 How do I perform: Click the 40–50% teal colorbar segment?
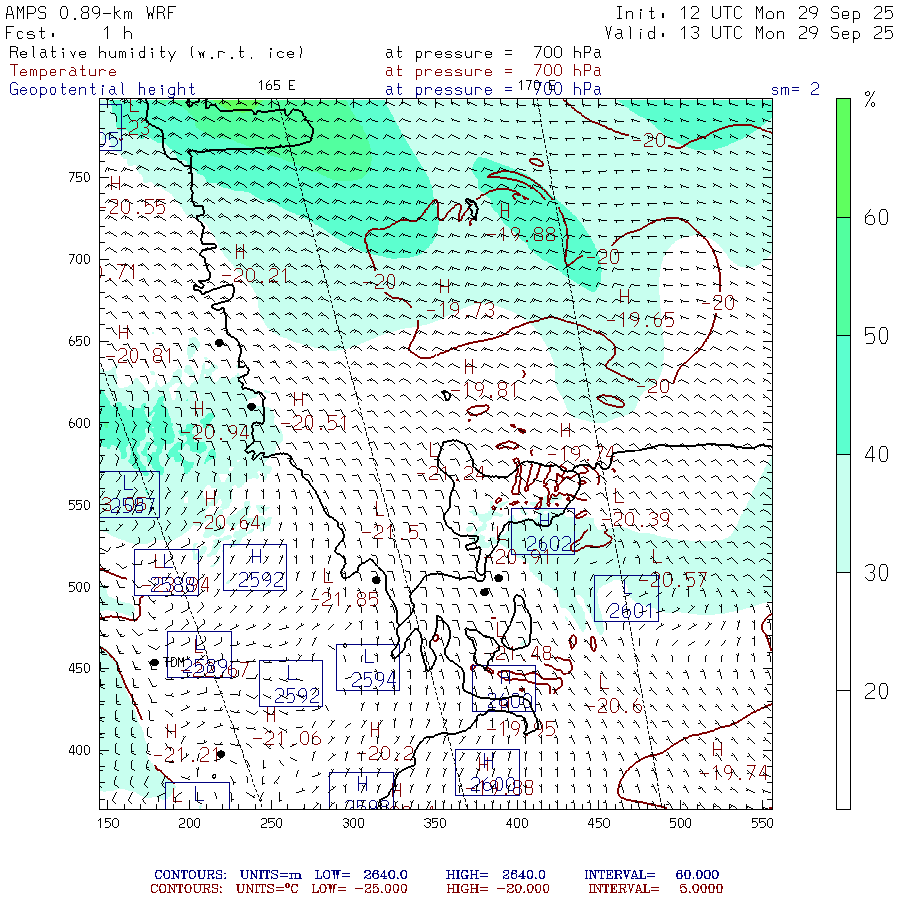point(843,395)
